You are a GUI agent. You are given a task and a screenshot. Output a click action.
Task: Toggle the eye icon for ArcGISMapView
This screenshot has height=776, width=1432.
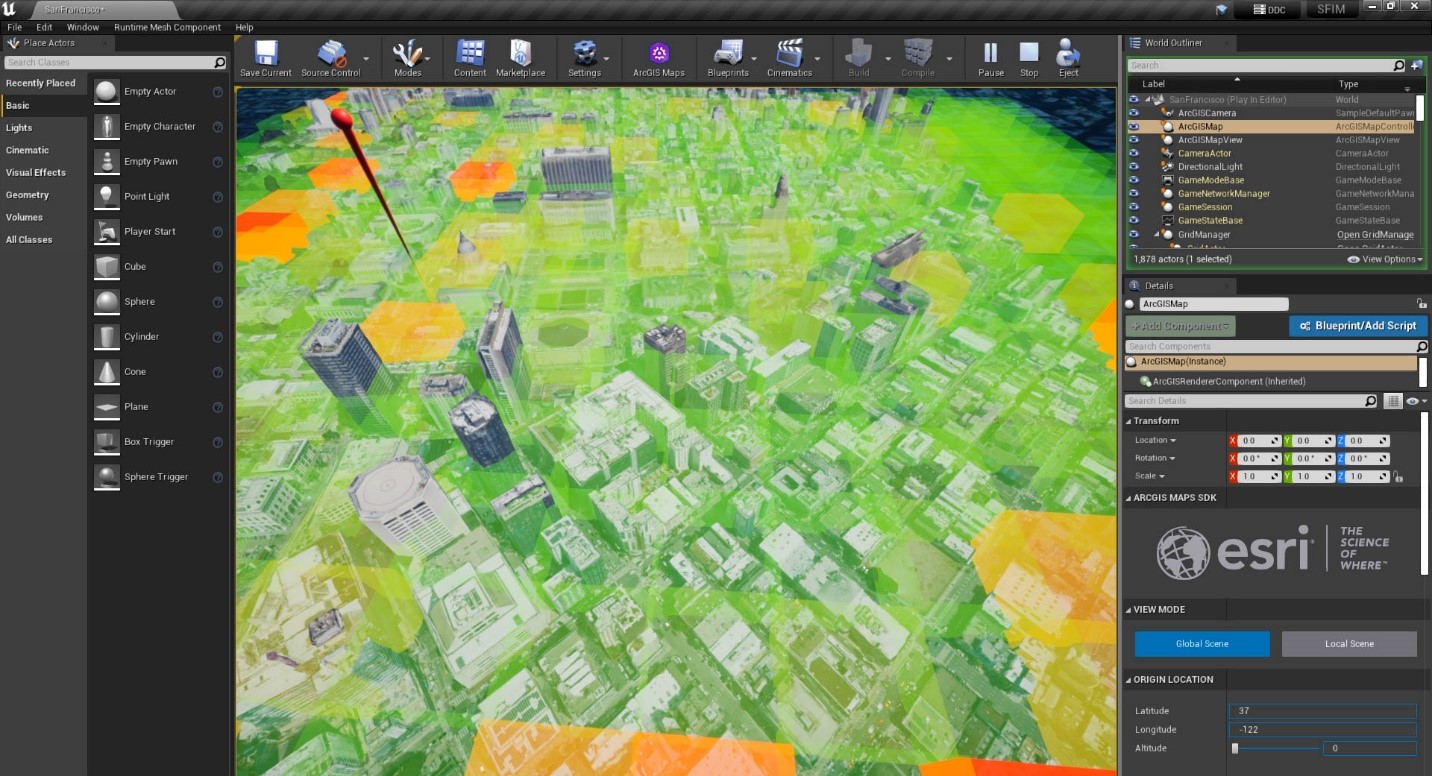point(1133,140)
